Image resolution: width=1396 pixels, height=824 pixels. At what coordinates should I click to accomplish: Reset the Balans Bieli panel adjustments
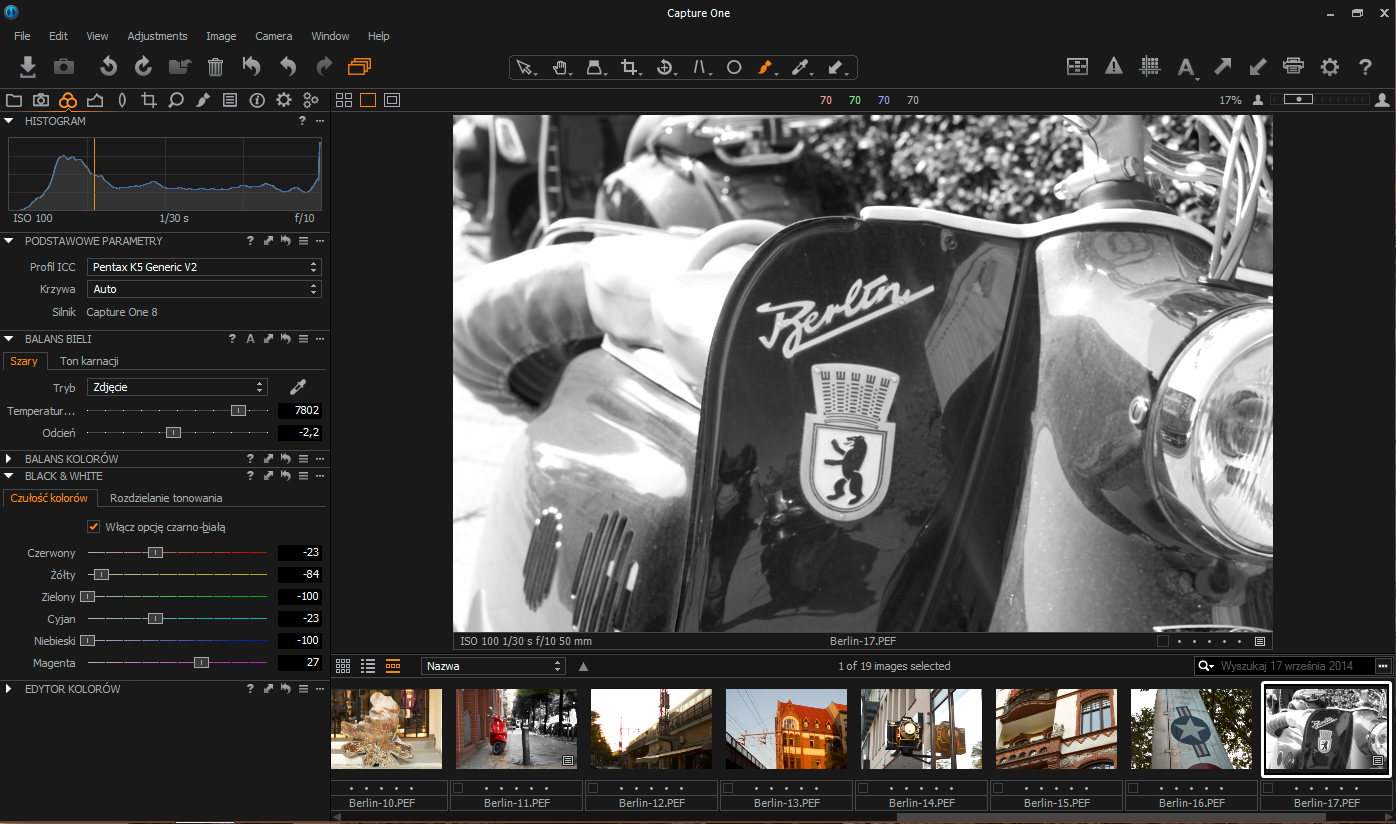[285, 339]
